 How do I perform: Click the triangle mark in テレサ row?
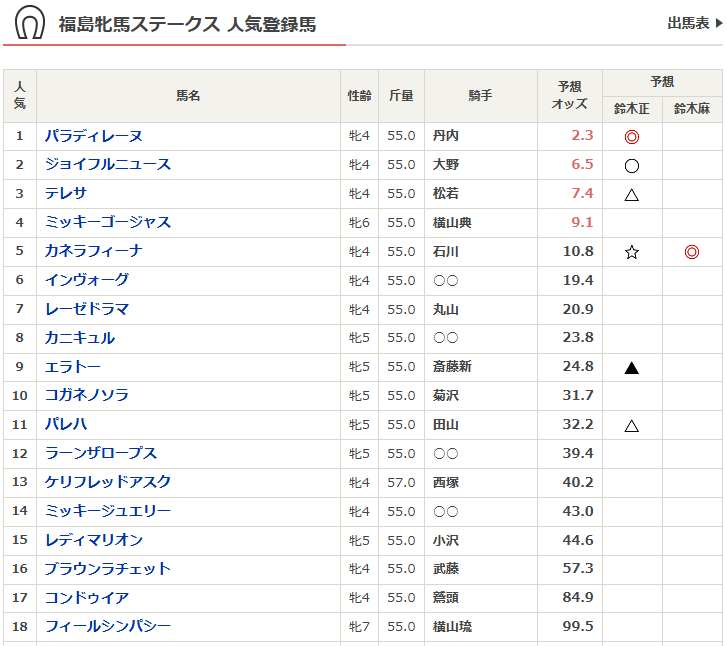click(631, 194)
